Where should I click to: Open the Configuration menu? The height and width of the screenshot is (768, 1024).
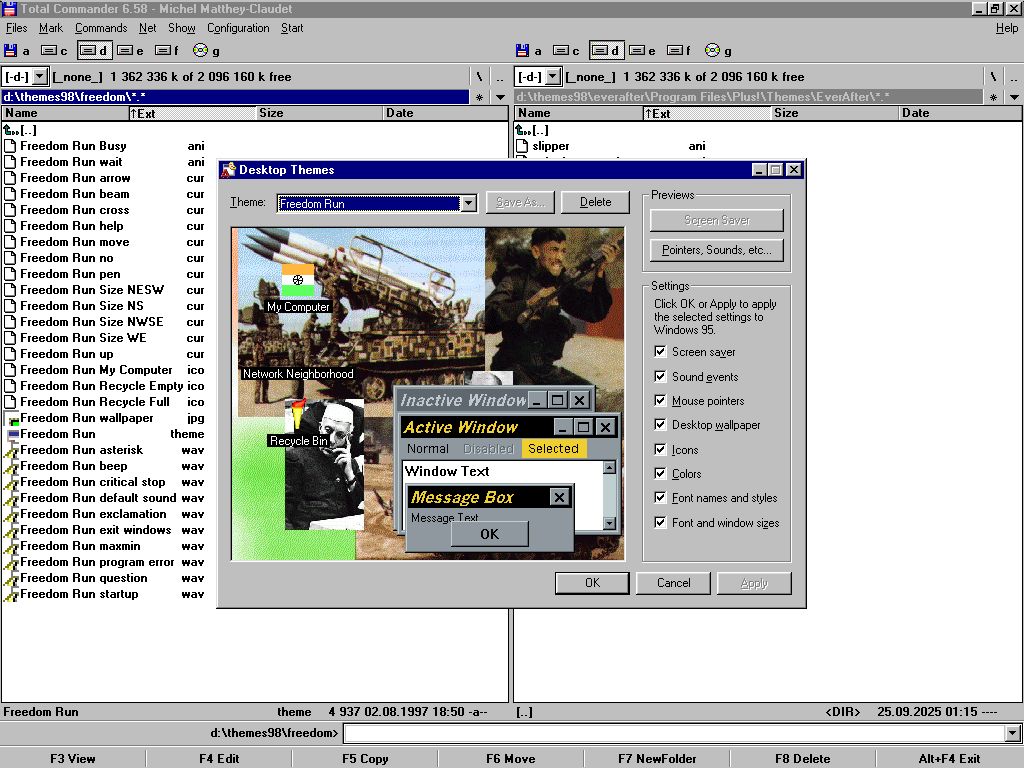click(238, 28)
